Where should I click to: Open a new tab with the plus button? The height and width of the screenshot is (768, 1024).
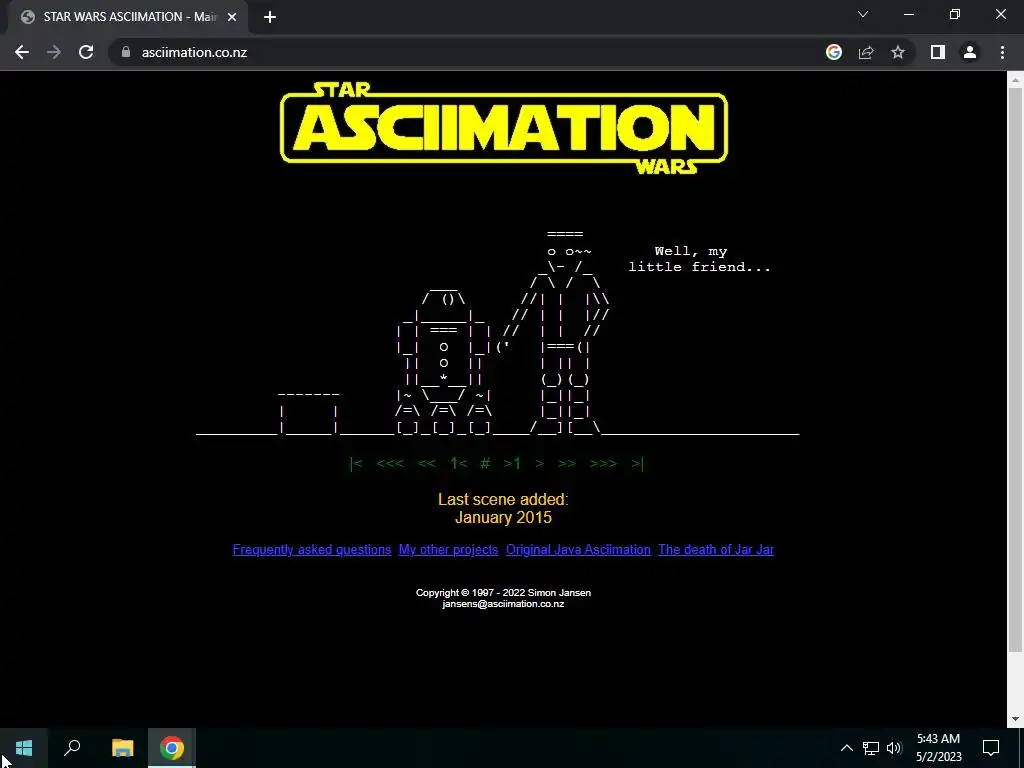click(x=270, y=17)
